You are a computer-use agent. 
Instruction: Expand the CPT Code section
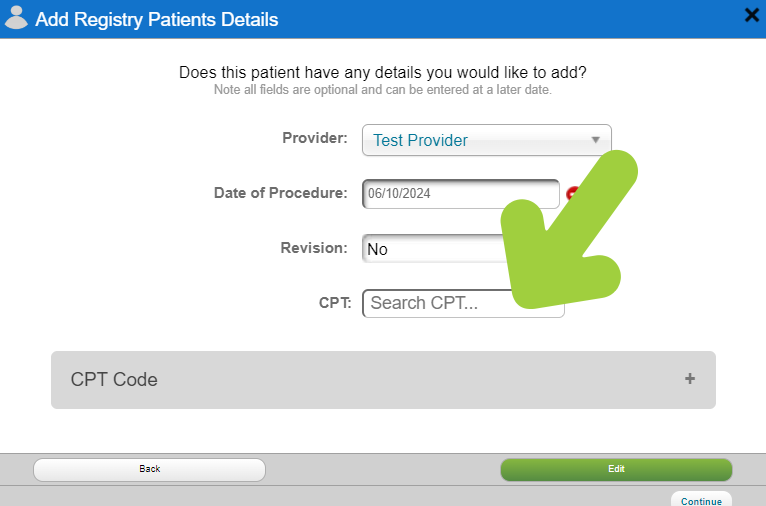click(383, 380)
